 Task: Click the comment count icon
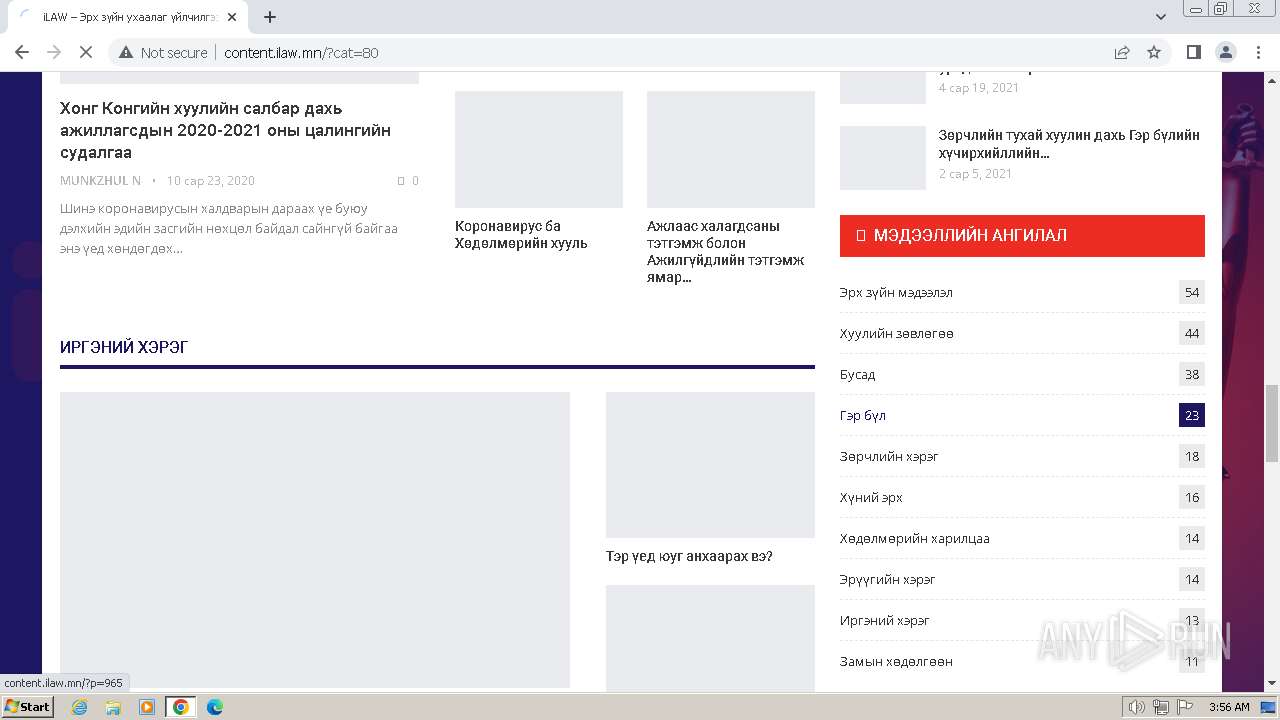pyautogui.click(x=401, y=181)
